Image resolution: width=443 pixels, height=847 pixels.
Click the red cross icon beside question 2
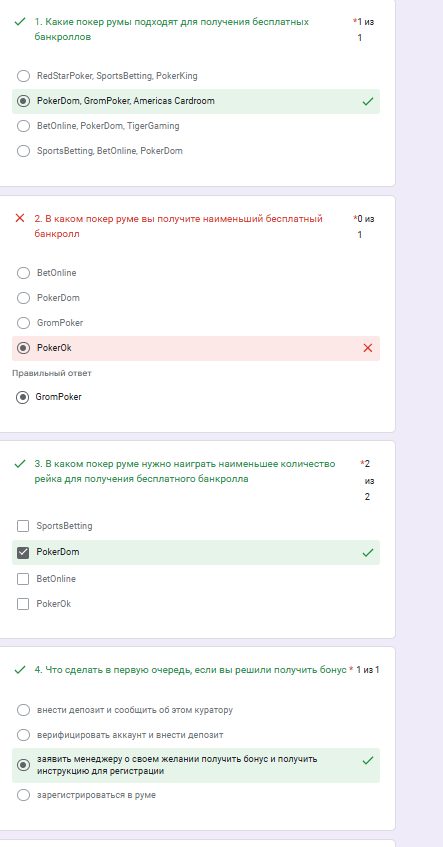[20, 218]
